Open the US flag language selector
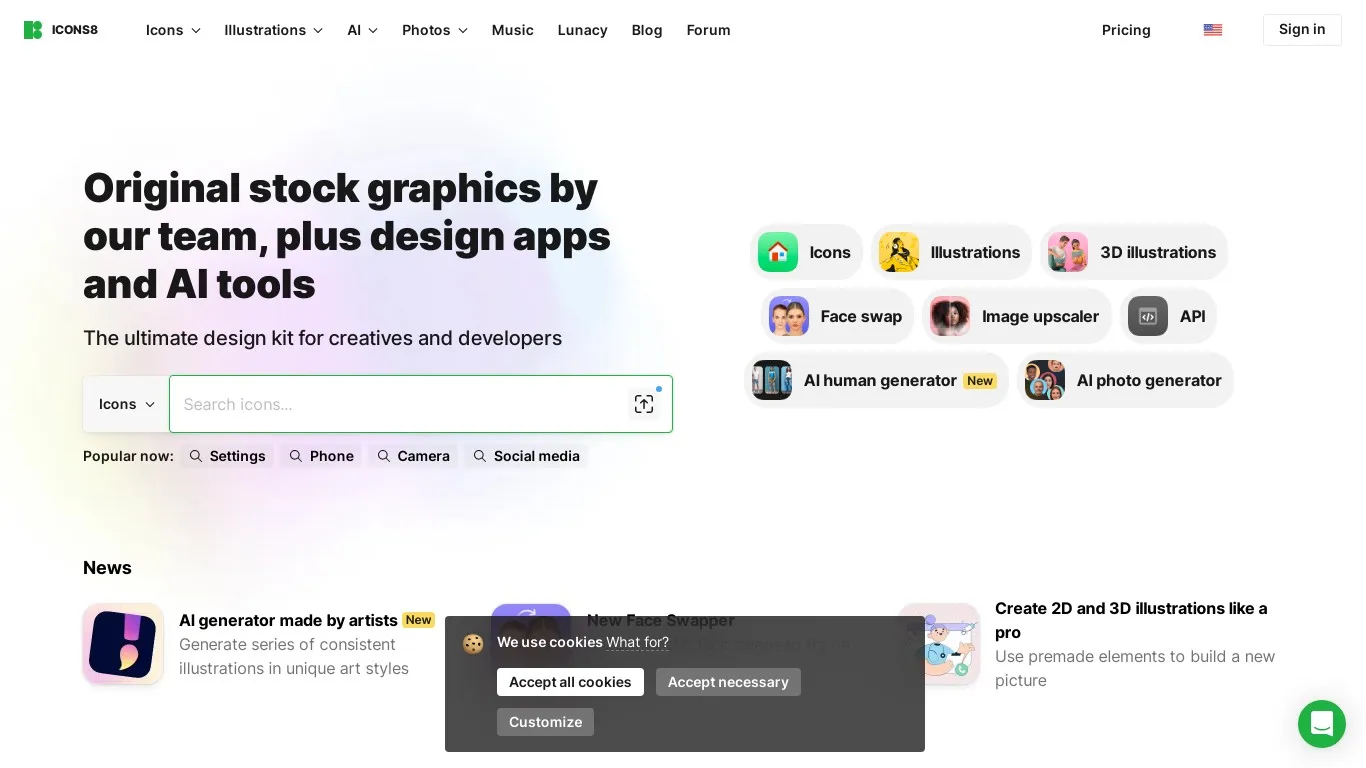The height and width of the screenshot is (768, 1366). pyautogui.click(x=1213, y=30)
